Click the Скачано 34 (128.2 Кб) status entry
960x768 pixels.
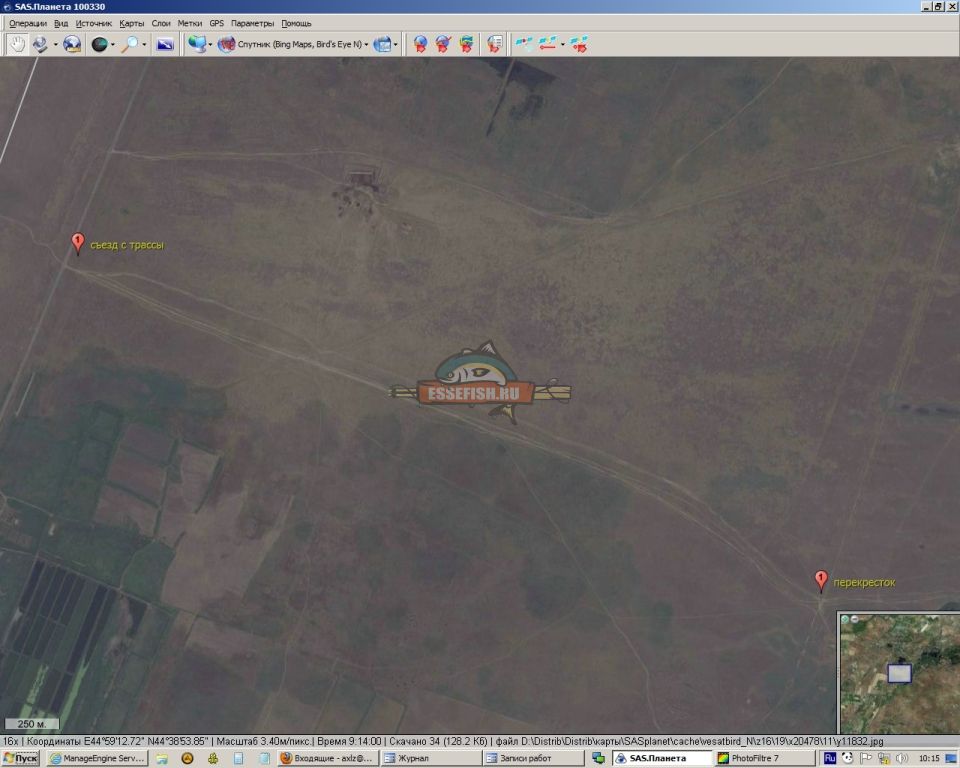click(438, 741)
